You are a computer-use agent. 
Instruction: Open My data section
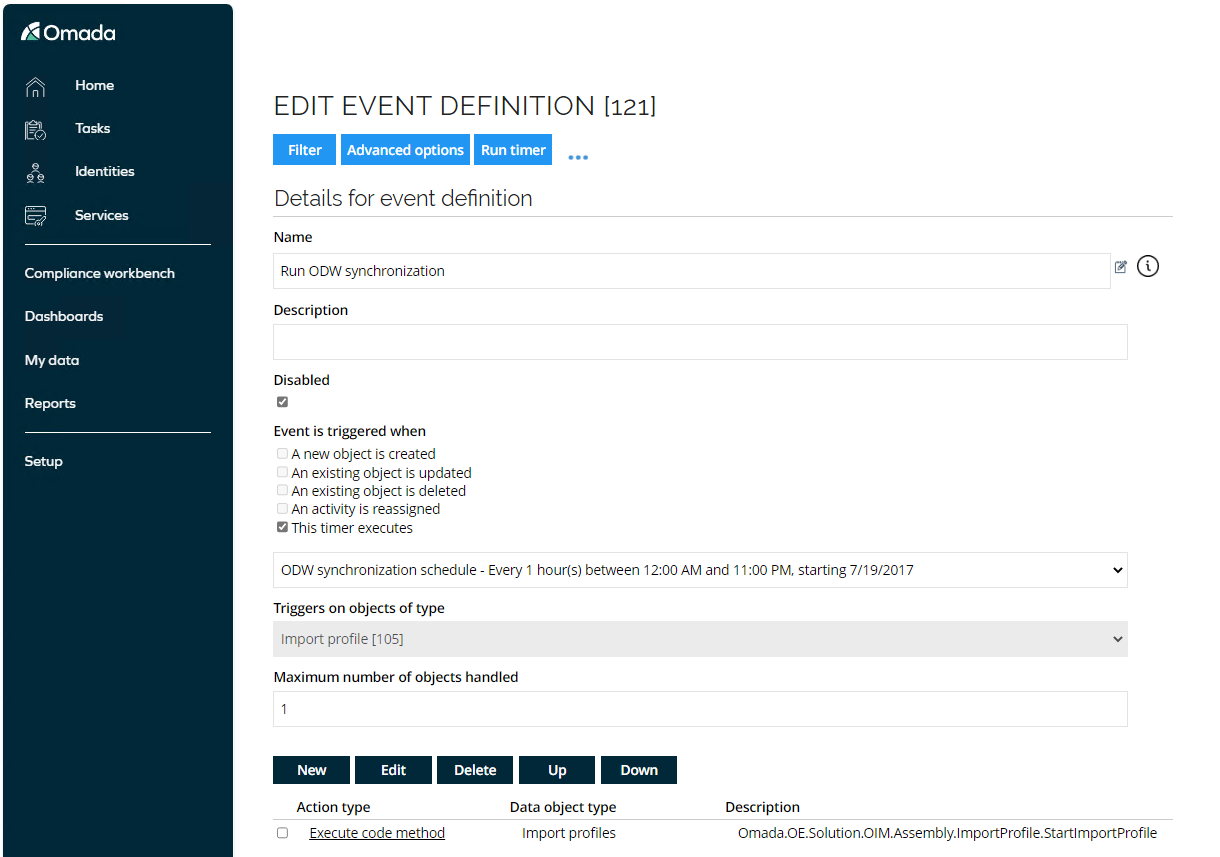[x=52, y=360]
